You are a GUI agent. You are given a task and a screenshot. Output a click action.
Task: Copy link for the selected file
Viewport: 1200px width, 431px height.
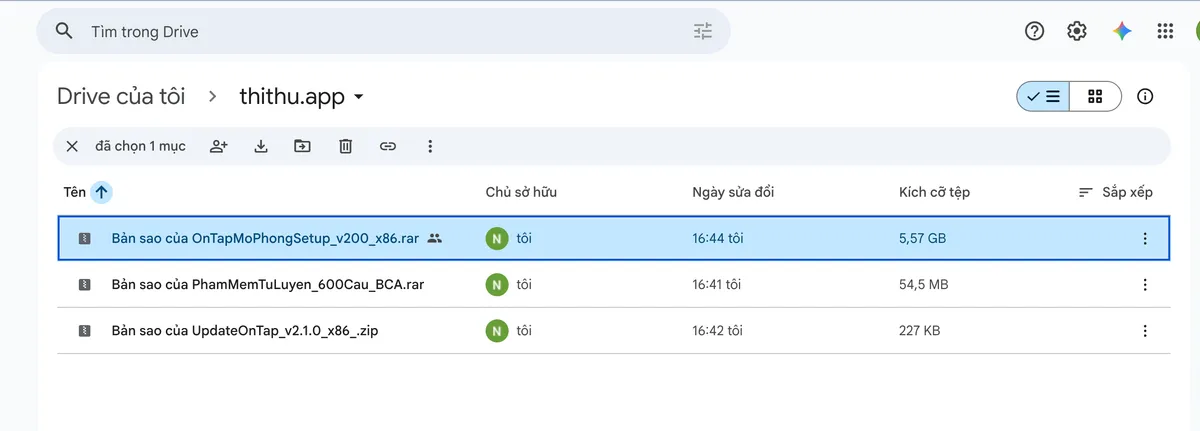coord(388,146)
